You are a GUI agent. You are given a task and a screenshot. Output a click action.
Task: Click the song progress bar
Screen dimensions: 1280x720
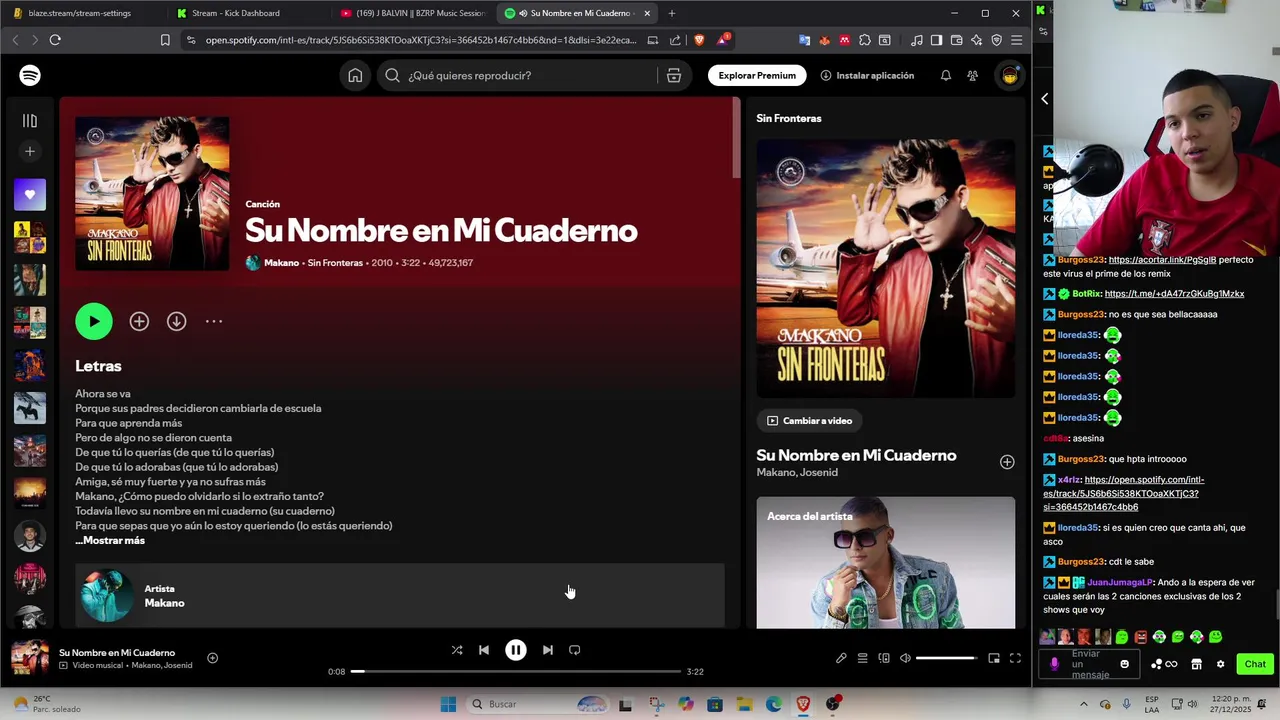[x=516, y=671]
